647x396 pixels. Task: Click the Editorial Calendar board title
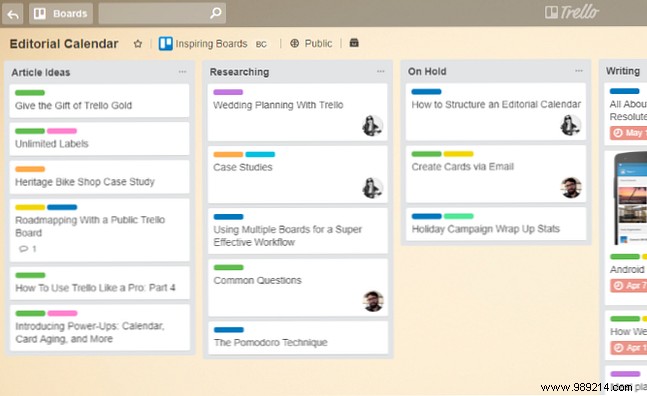click(64, 44)
